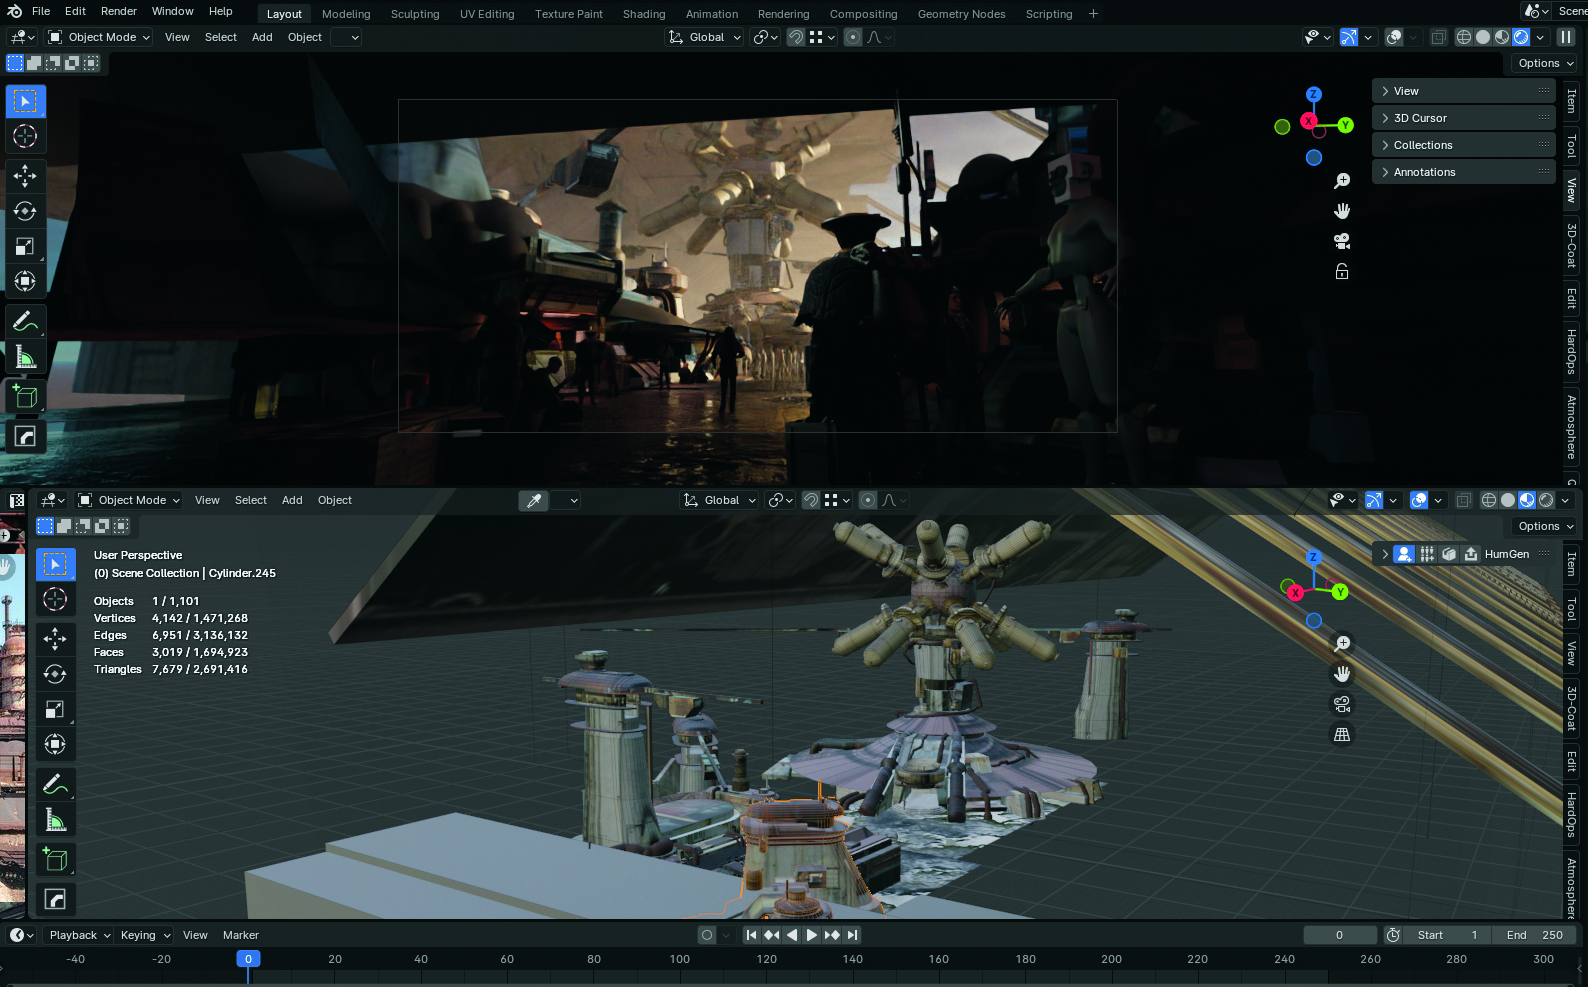Open Object Mode dropdown in the upper viewport
The height and width of the screenshot is (987, 1588).
pos(99,37)
